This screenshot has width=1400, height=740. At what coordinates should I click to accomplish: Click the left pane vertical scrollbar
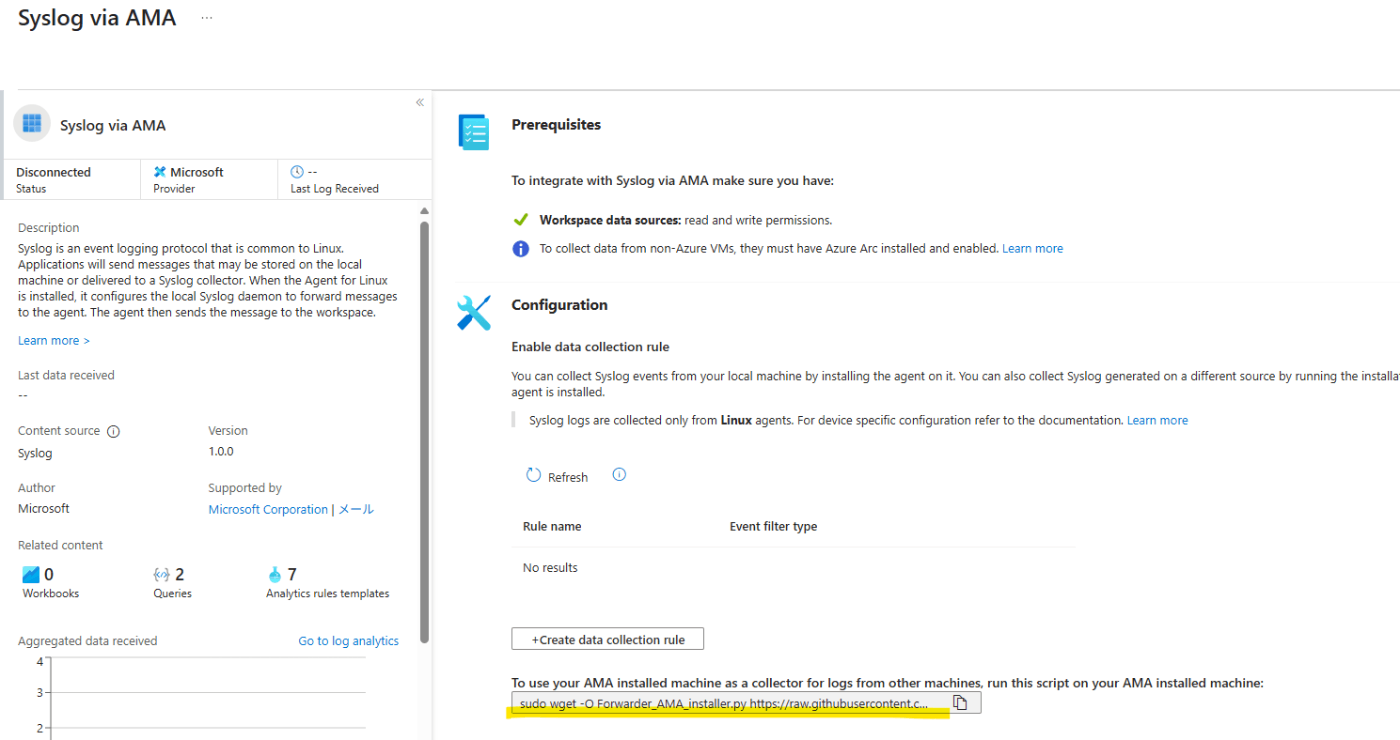424,430
